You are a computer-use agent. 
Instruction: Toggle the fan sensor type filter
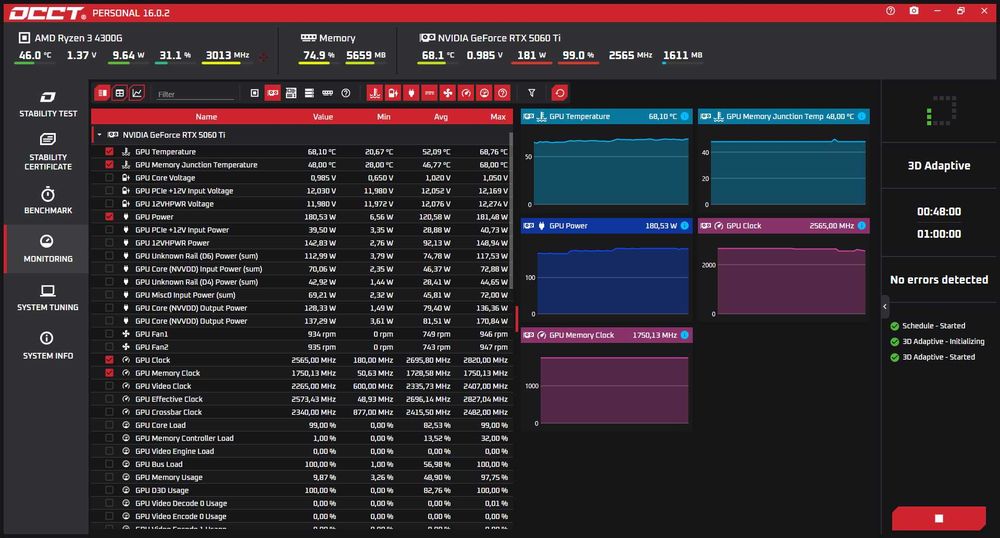pos(448,93)
